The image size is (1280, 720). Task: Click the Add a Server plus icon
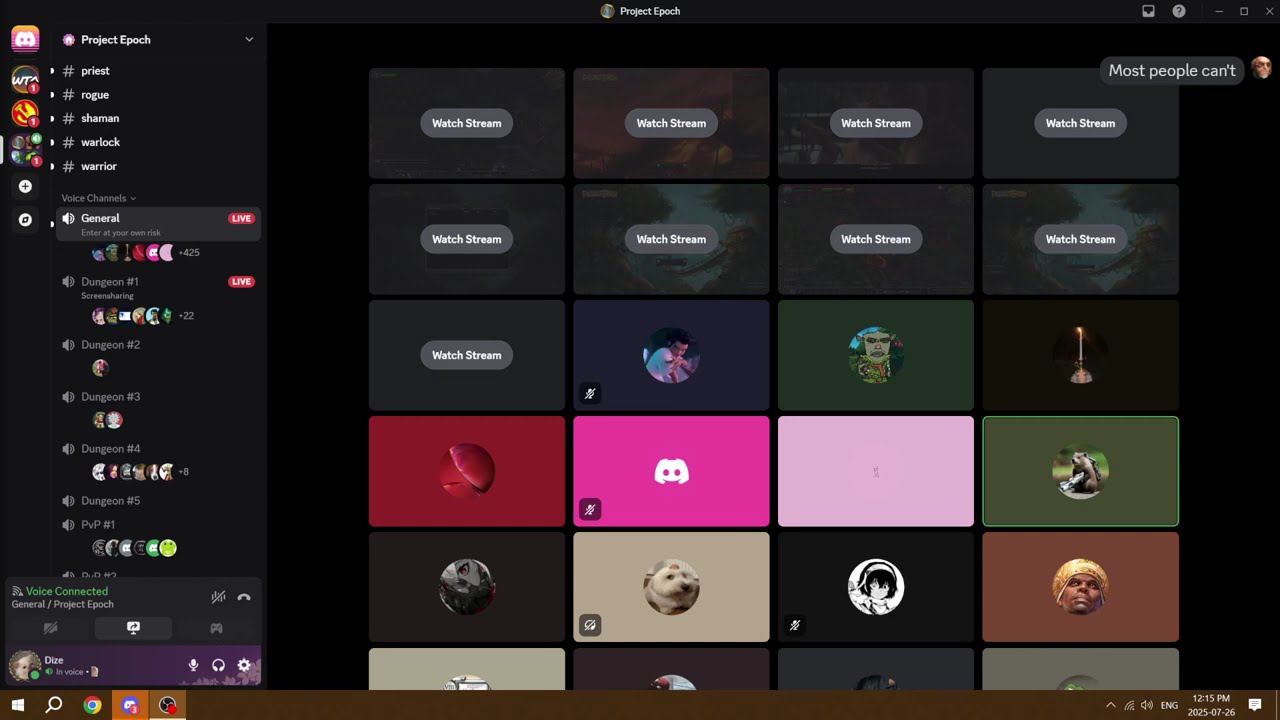25,186
